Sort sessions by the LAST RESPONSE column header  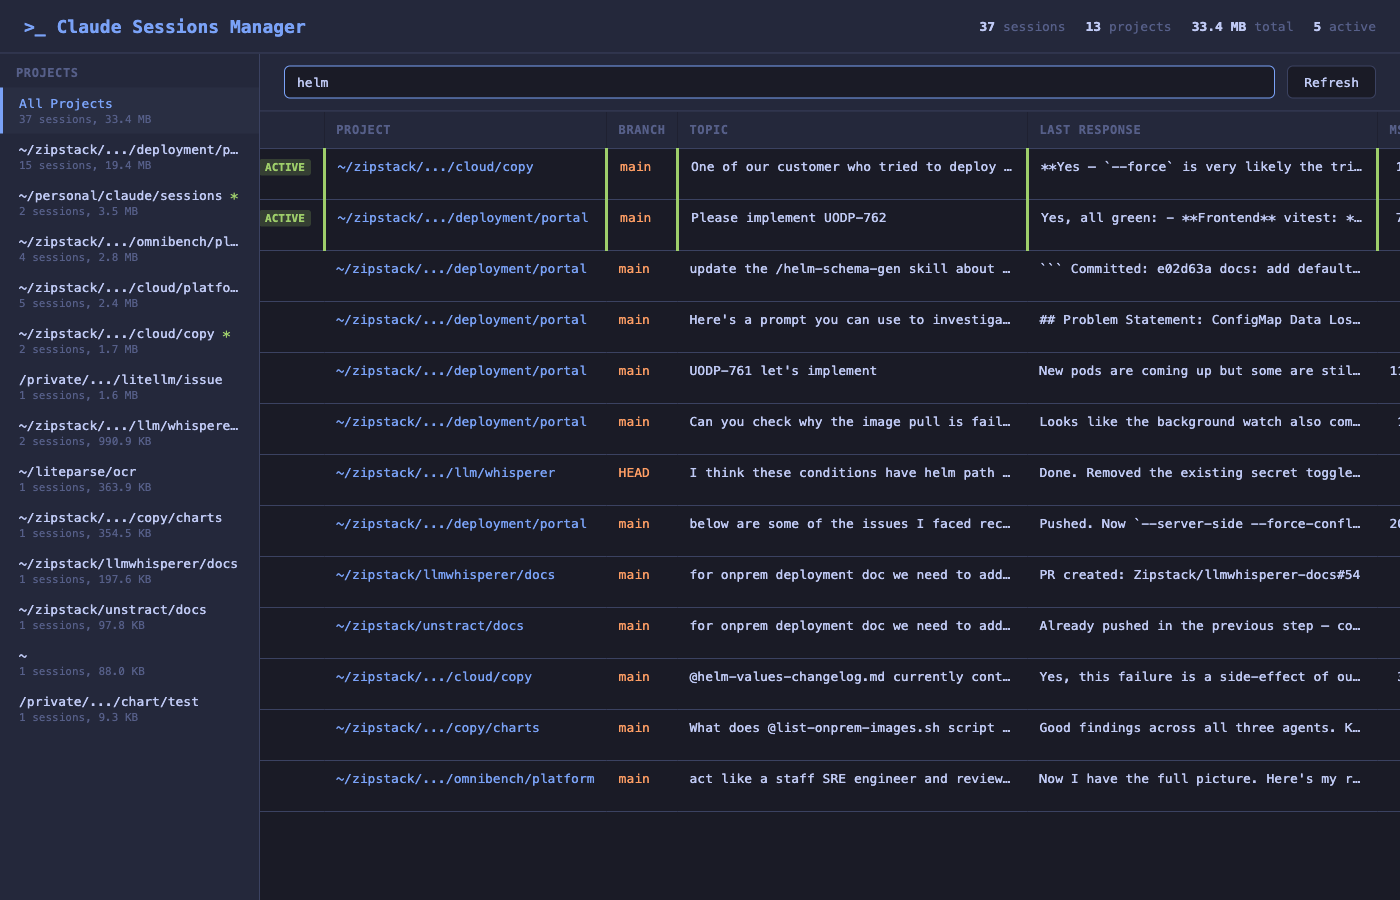[x=1090, y=129]
